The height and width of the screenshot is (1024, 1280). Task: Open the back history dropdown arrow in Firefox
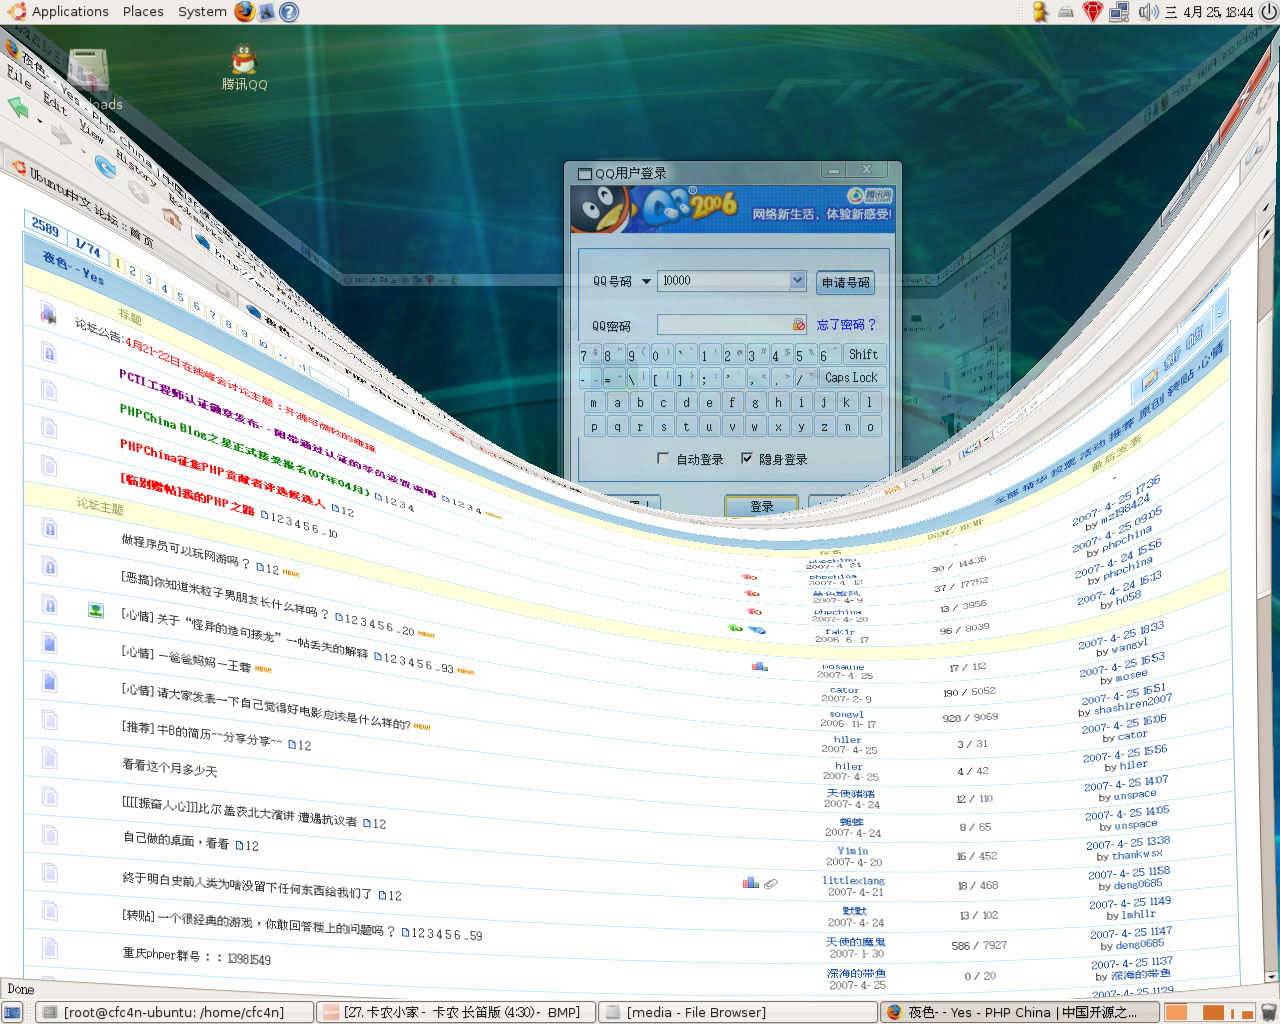40,122
